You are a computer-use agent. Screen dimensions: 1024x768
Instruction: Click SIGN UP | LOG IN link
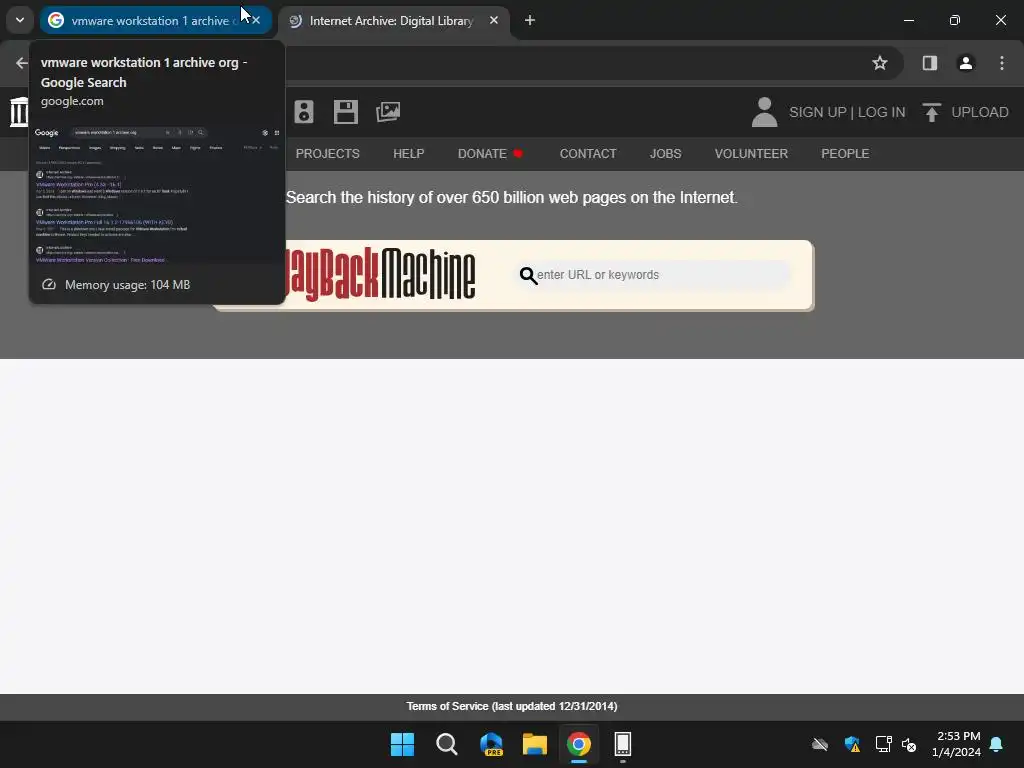(x=847, y=112)
